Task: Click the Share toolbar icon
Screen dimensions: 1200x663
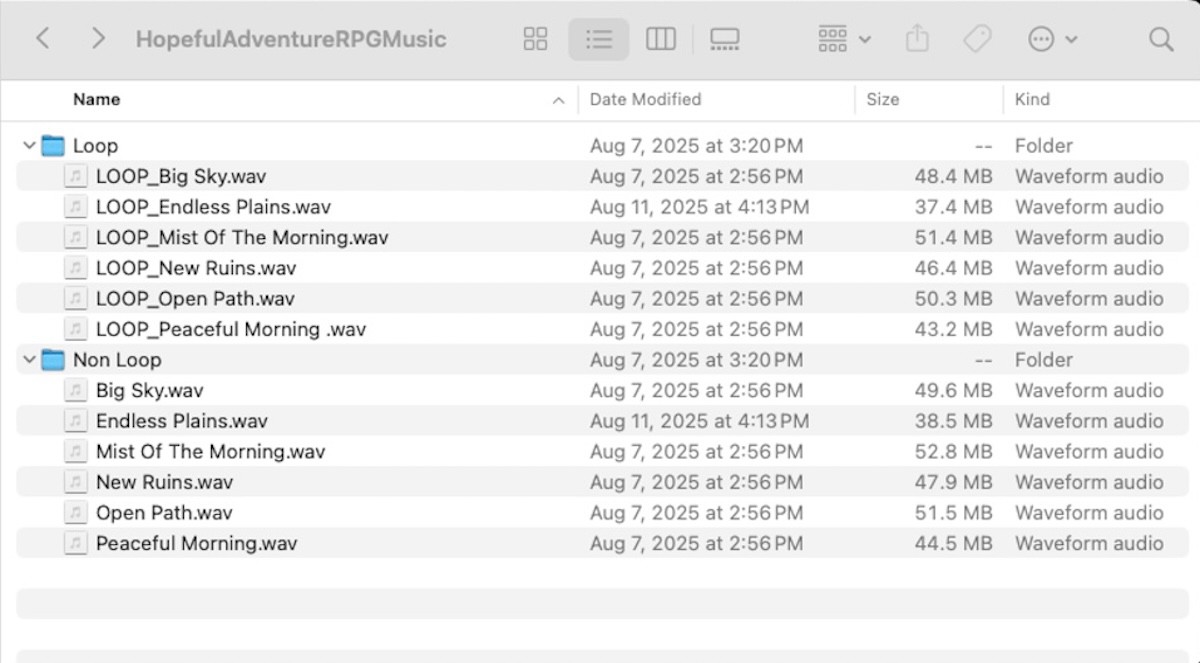Action: [x=917, y=39]
